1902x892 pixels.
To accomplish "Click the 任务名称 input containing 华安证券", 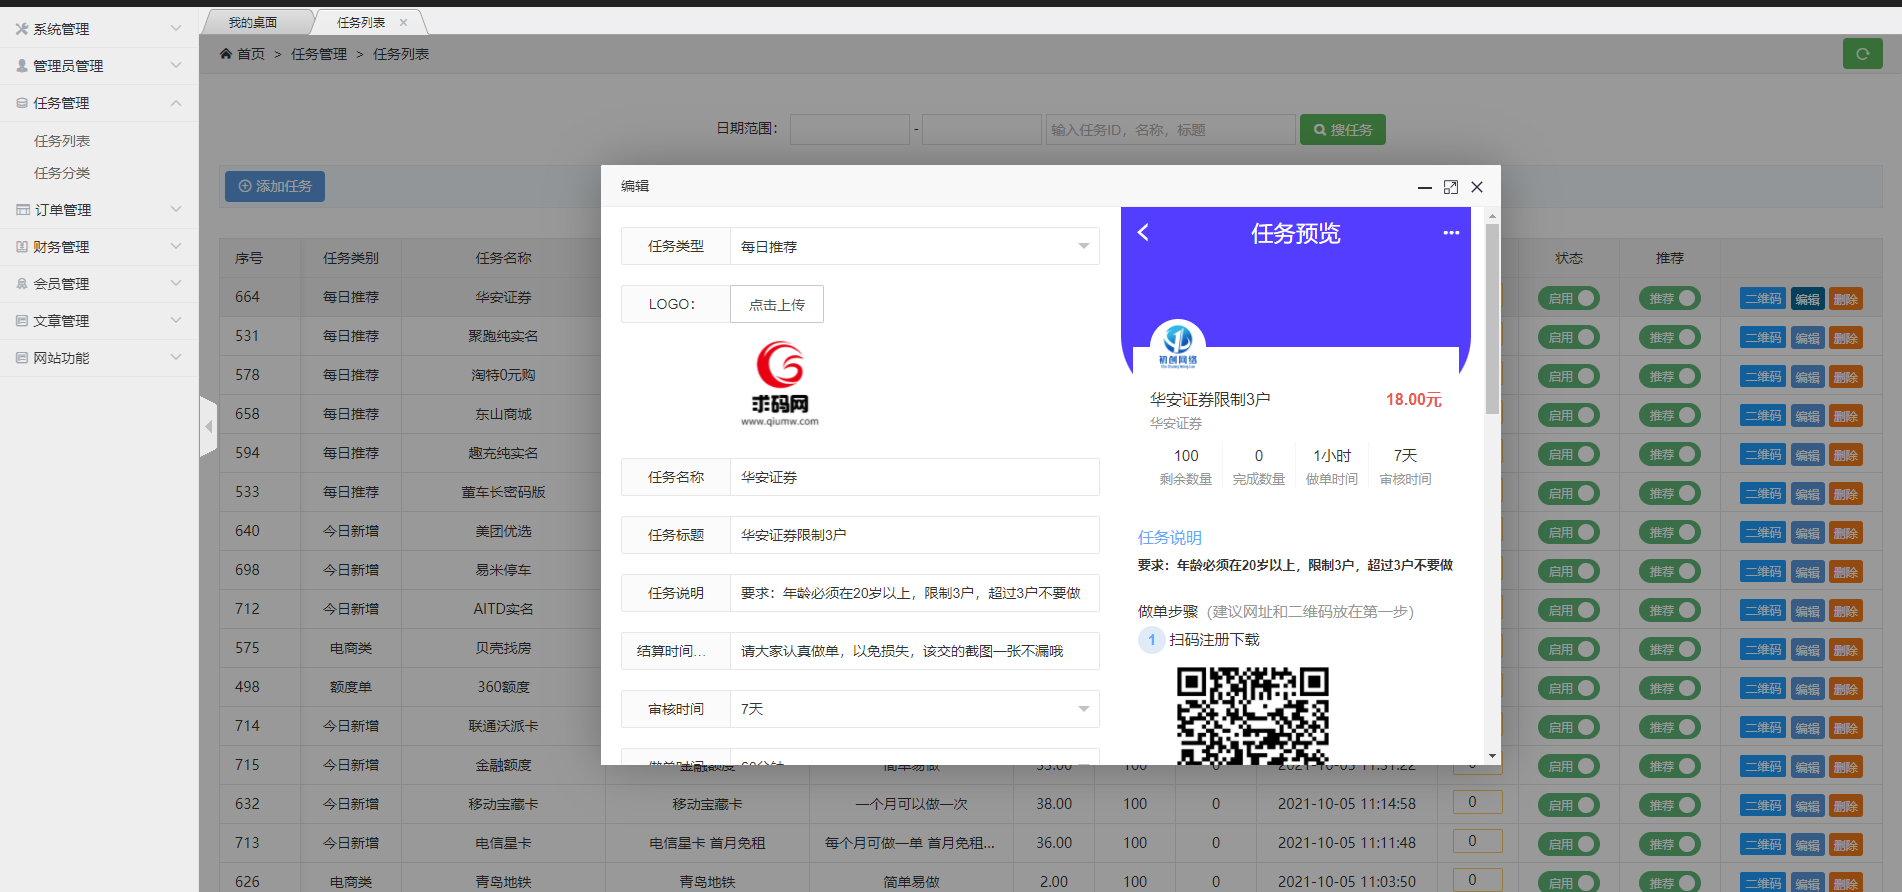I will 914,477.
